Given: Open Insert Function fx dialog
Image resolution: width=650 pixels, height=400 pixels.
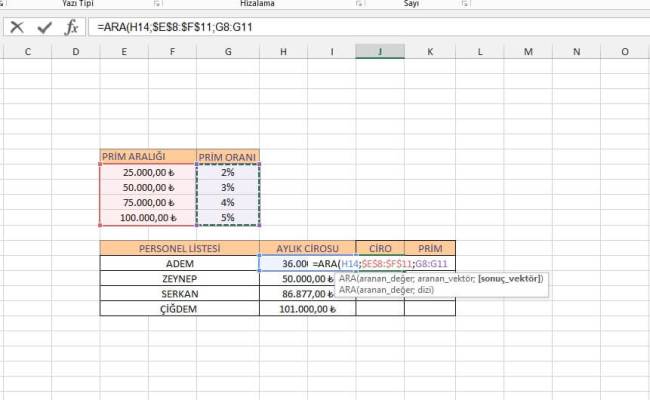Looking at the screenshot, I should coord(71,27).
